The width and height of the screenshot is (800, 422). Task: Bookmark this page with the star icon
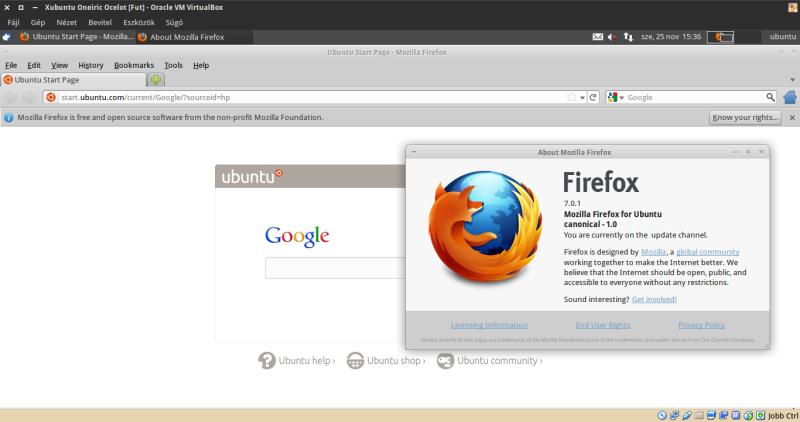(x=571, y=97)
